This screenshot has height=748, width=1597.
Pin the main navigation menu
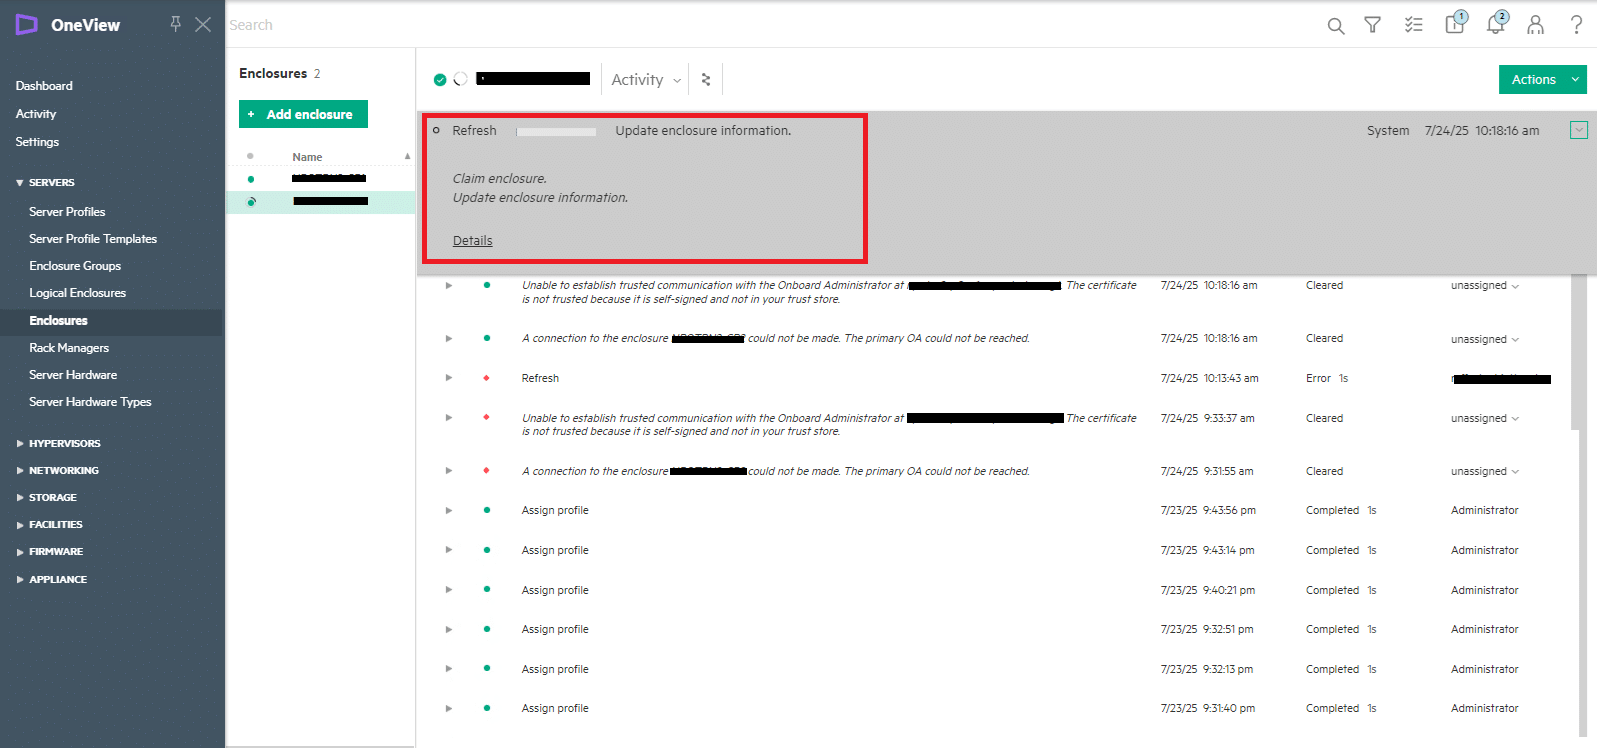pos(175,24)
